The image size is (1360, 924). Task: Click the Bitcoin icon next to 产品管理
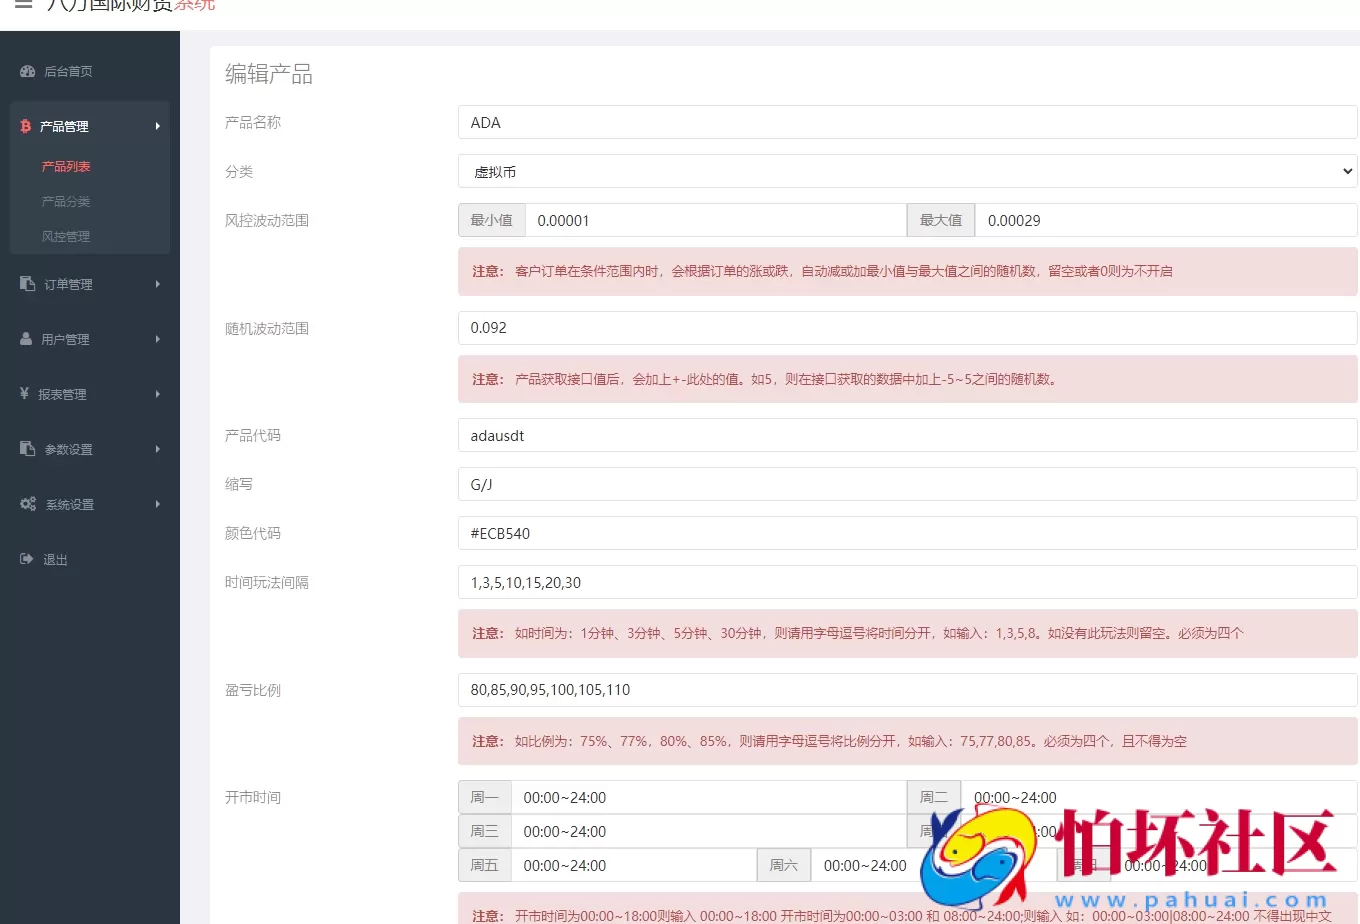point(26,126)
